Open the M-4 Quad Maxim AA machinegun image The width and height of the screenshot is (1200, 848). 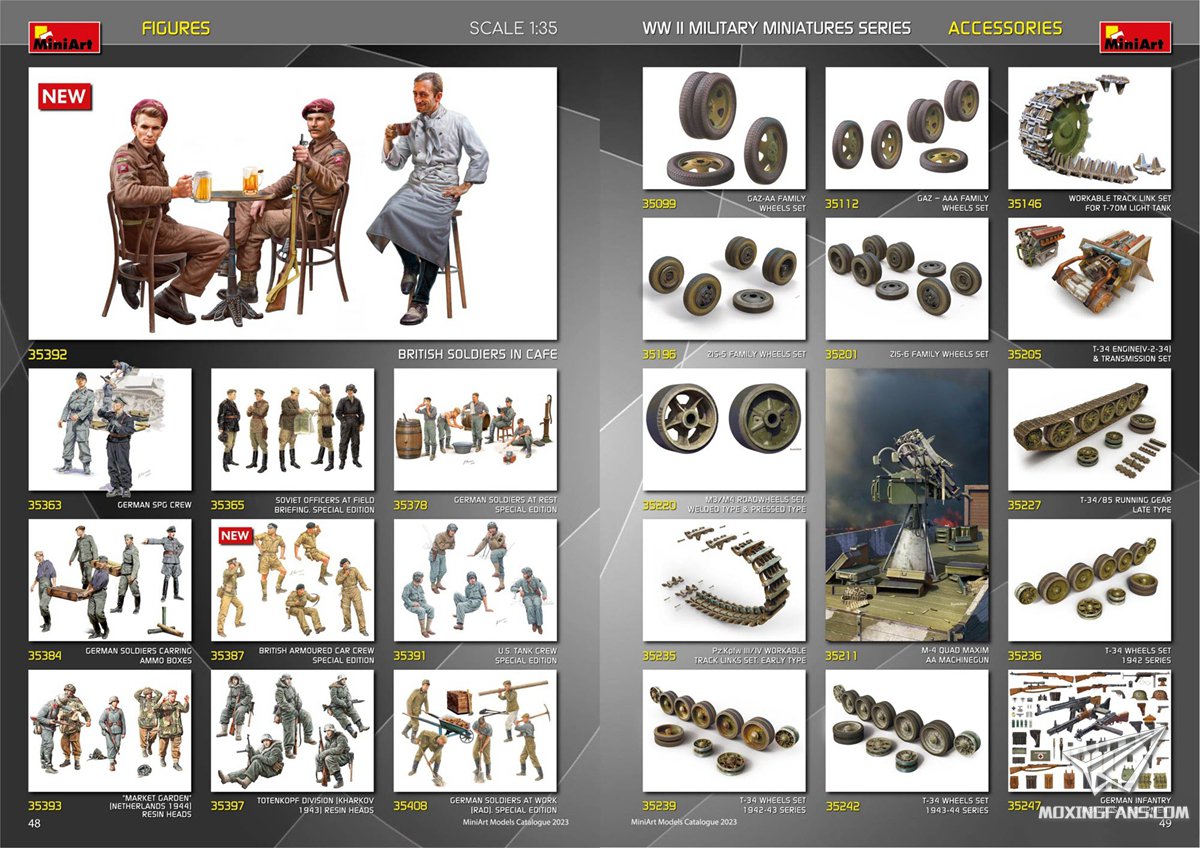tap(907, 505)
